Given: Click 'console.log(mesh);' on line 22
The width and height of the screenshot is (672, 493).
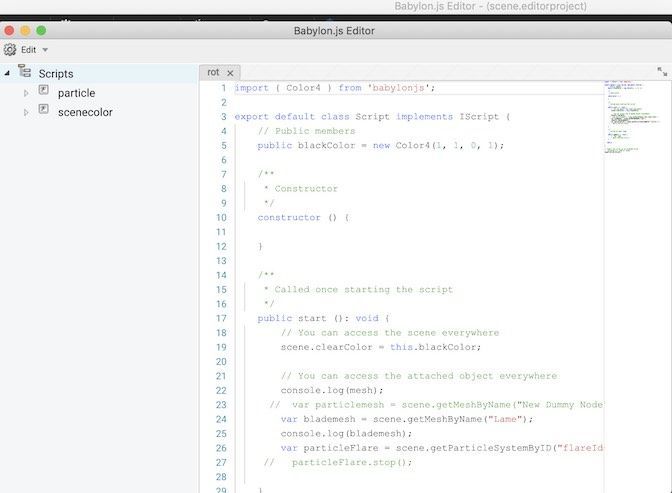Looking at the screenshot, I should click(332, 391).
